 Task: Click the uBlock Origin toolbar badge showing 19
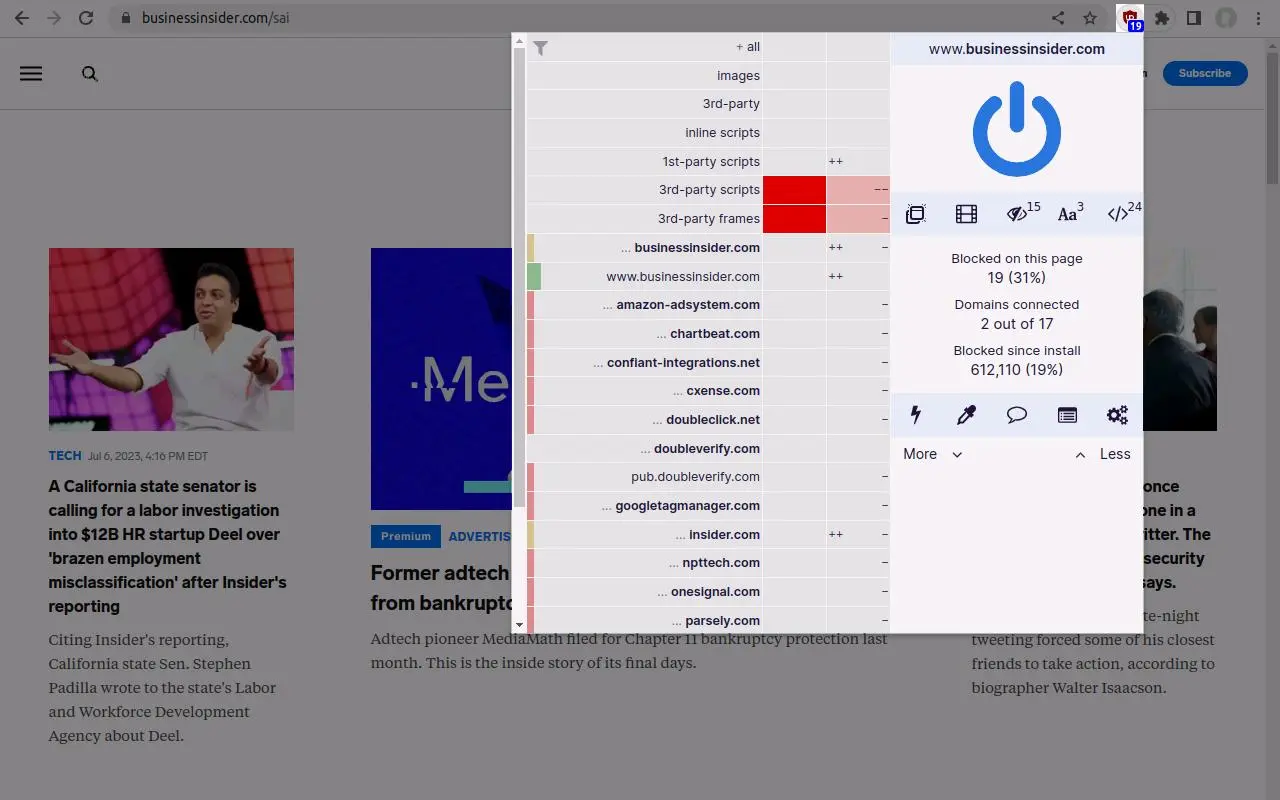pyautogui.click(x=1130, y=17)
